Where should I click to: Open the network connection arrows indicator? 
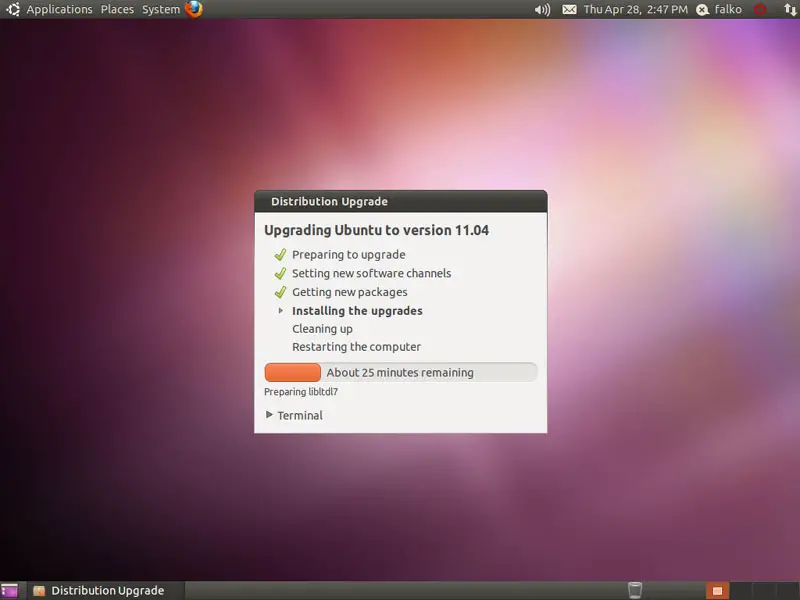tap(790, 10)
